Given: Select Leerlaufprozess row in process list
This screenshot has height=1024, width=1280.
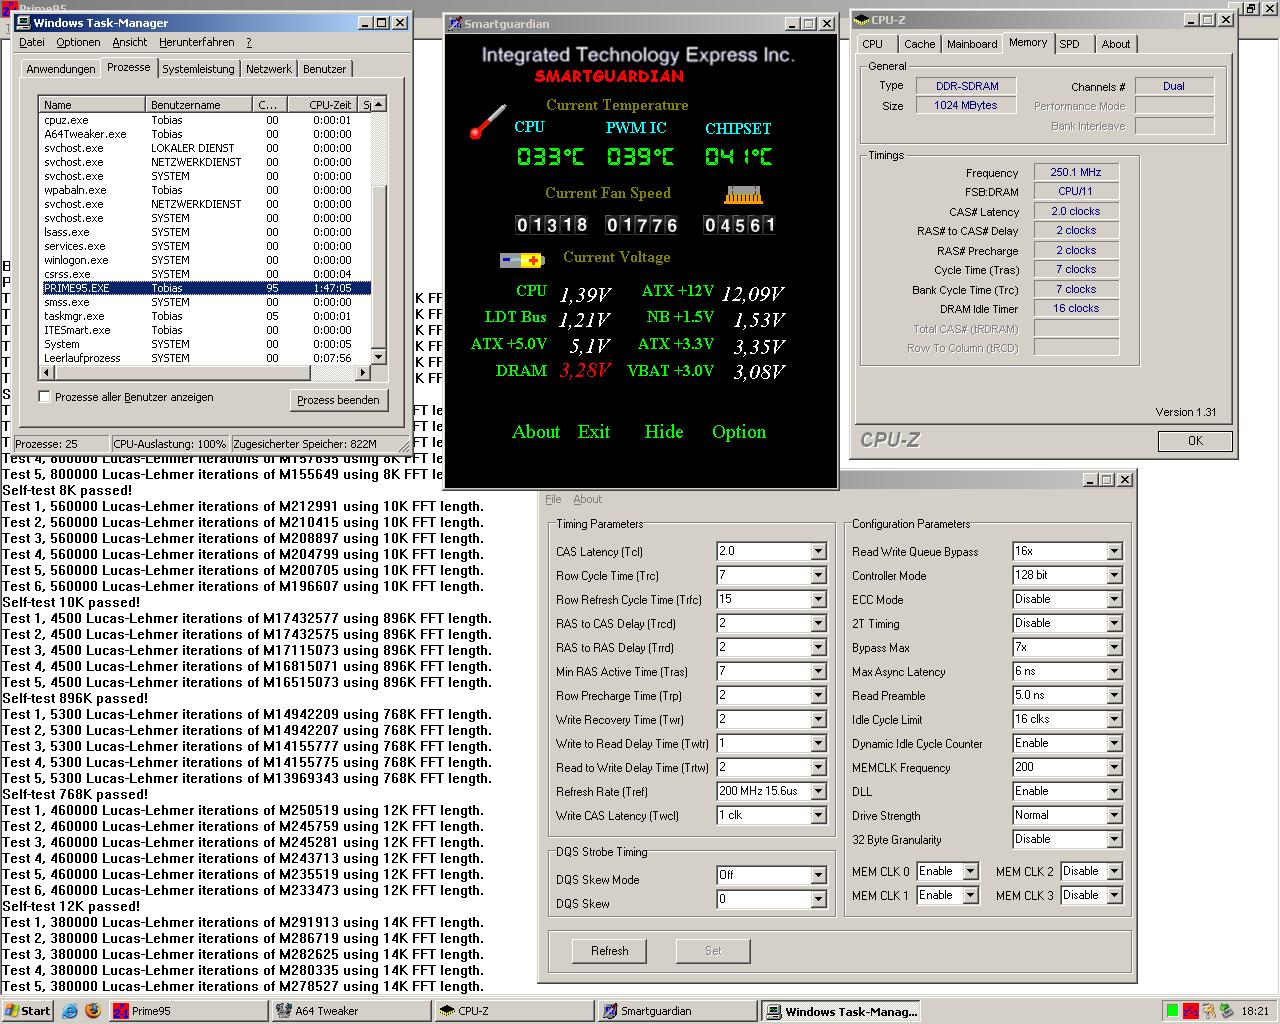Looking at the screenshot, I should pyautogui.click(x=205, y=358).
